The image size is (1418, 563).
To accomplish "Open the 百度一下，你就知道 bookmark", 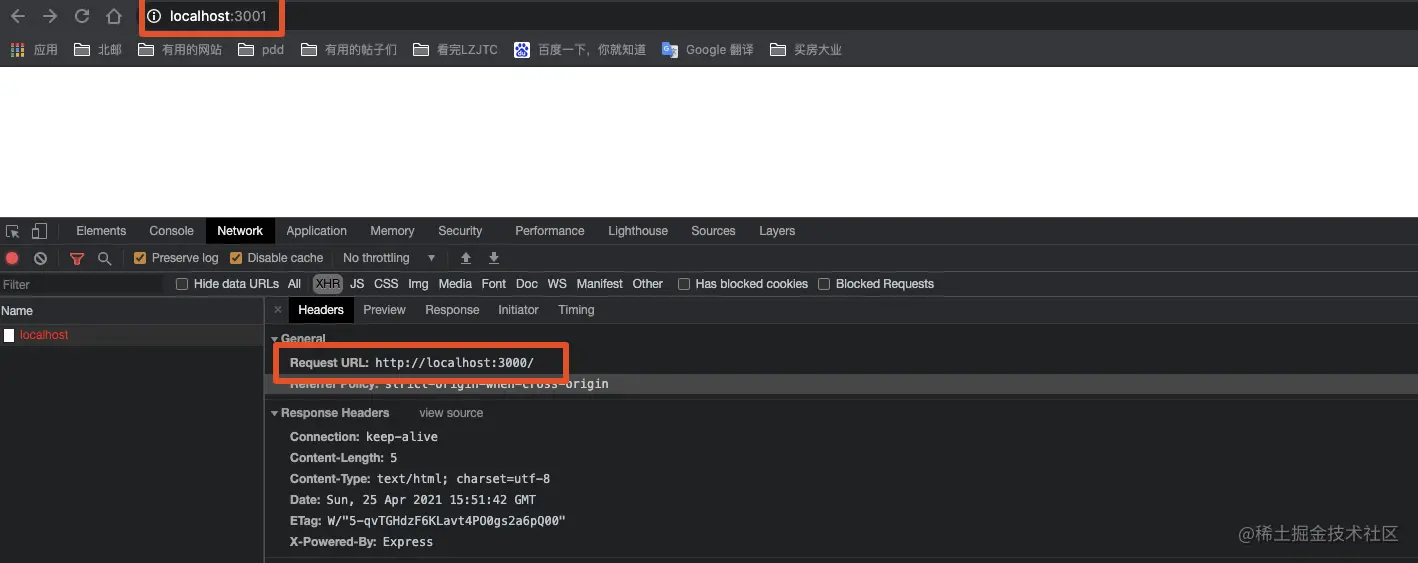I will pyautogui.click(x=580, y=49).
